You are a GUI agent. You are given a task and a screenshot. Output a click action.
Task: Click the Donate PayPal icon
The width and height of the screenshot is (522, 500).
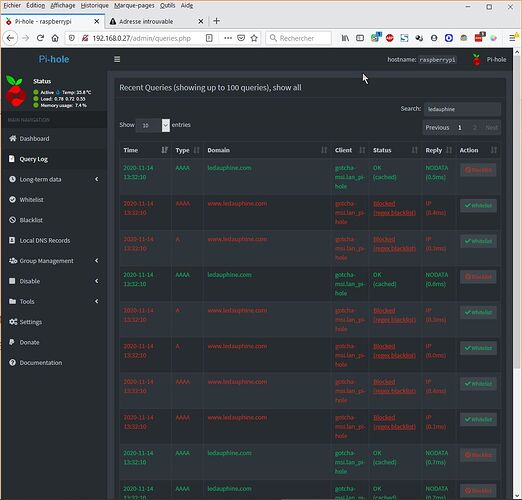coord(12,342)
